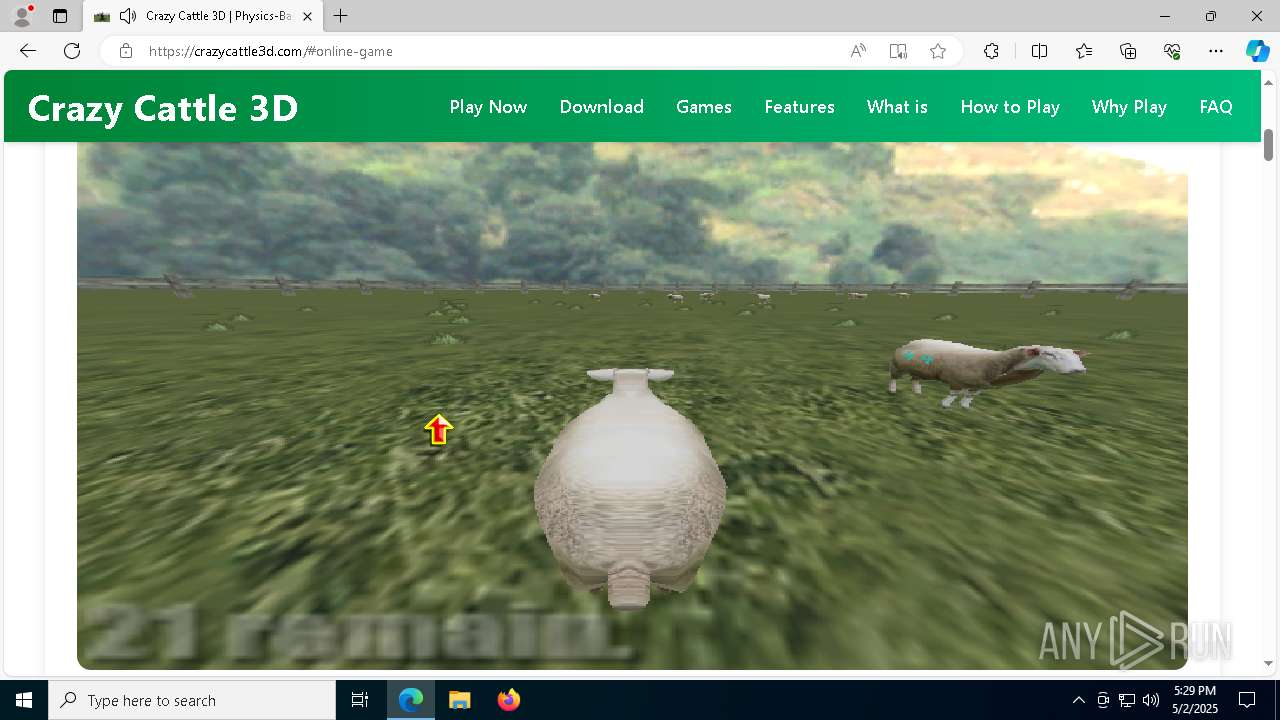This screenshot has height=720, width=1280.
Task: Open browser Extensions menu
Action: pyautogui.click(x=991, y=51)
